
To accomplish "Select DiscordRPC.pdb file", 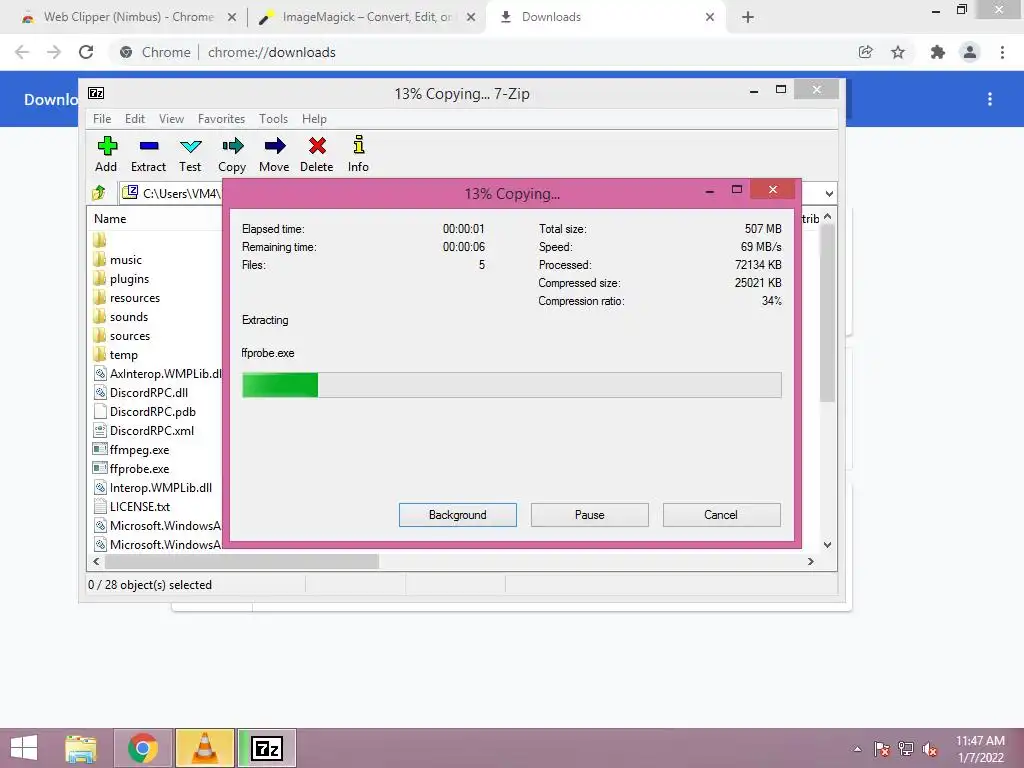I will click(152, 411).
